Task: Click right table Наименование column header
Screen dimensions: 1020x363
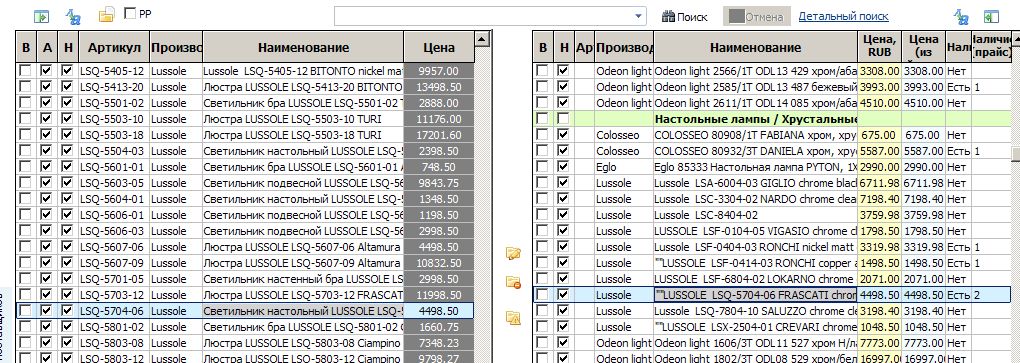Action: (x=755, y=47)
